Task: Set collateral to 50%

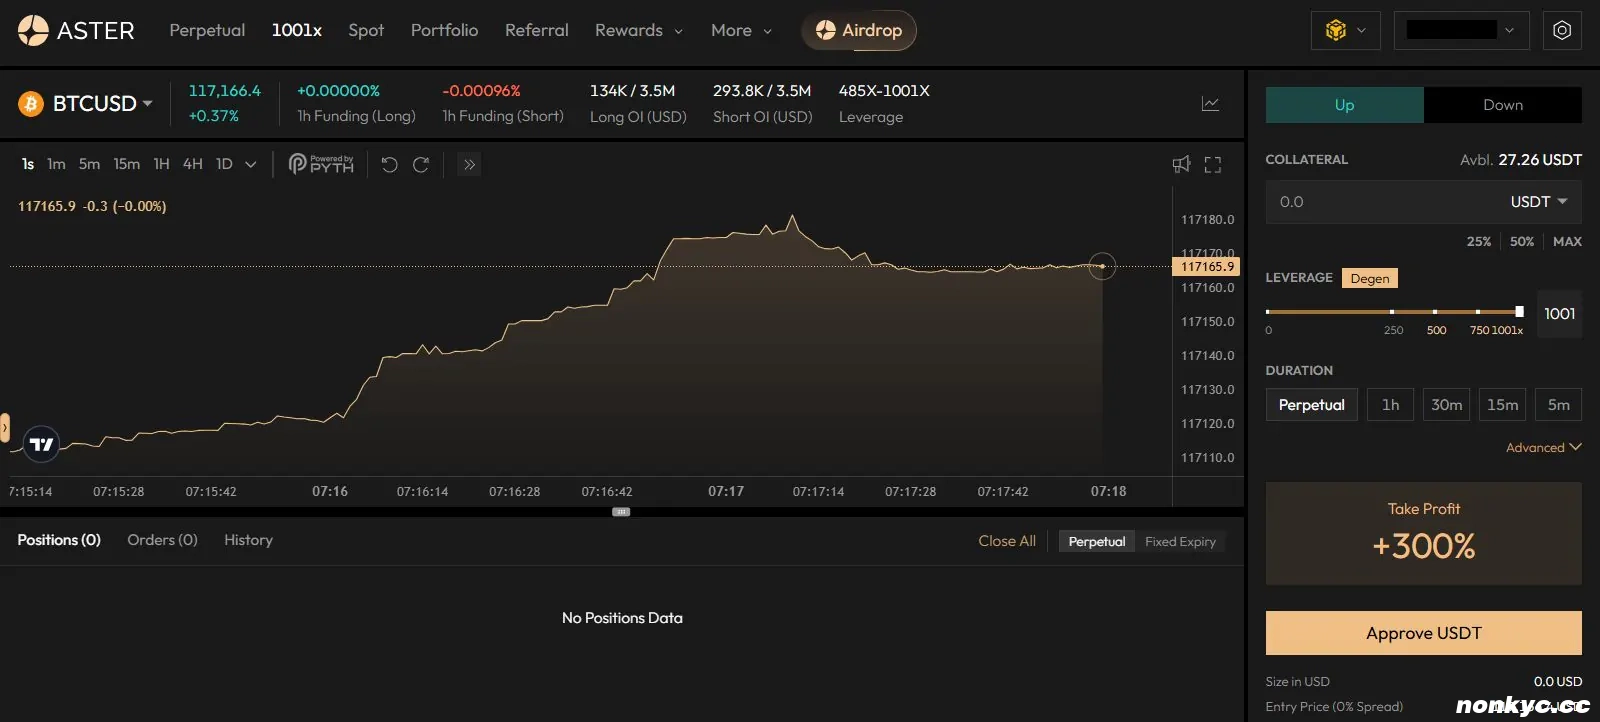Action: [1522, 242]
